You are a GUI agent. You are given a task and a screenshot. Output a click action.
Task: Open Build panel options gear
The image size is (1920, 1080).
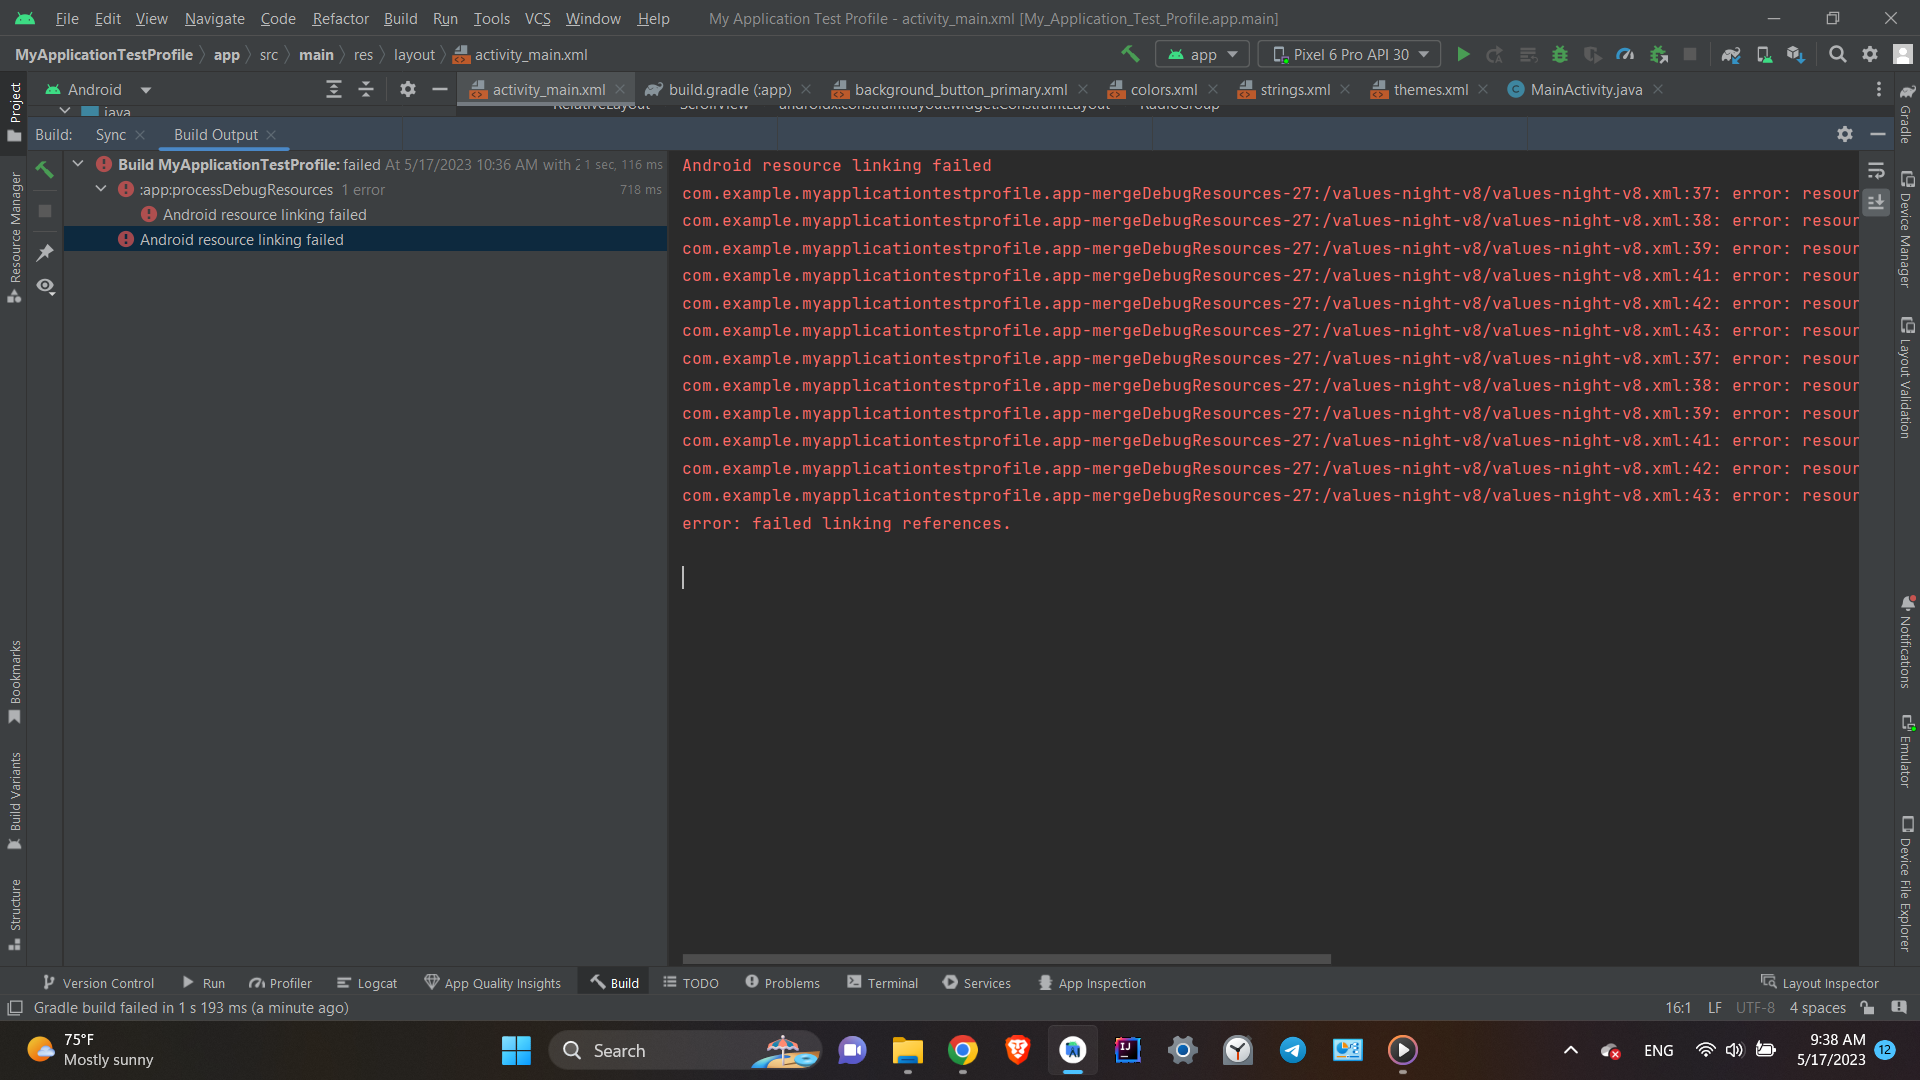(1845, 134)
